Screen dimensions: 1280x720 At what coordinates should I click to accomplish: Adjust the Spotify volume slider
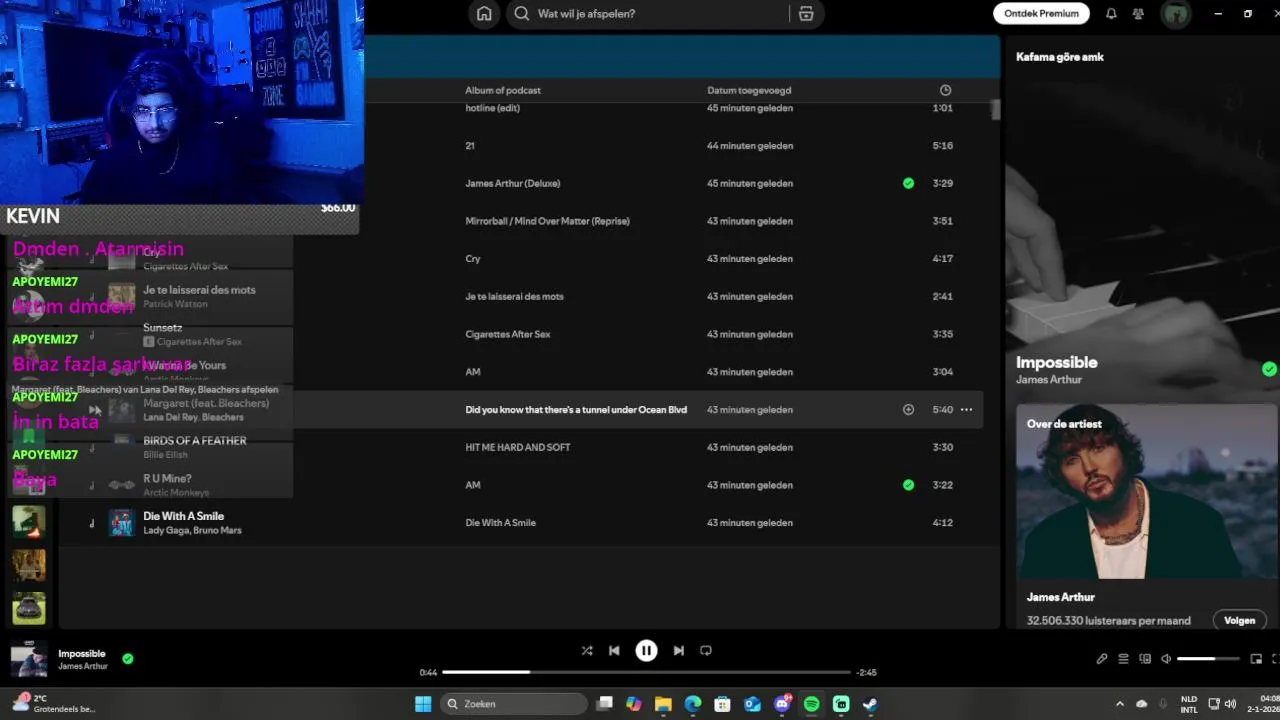pyautogui.click(x=1208, y=659)
